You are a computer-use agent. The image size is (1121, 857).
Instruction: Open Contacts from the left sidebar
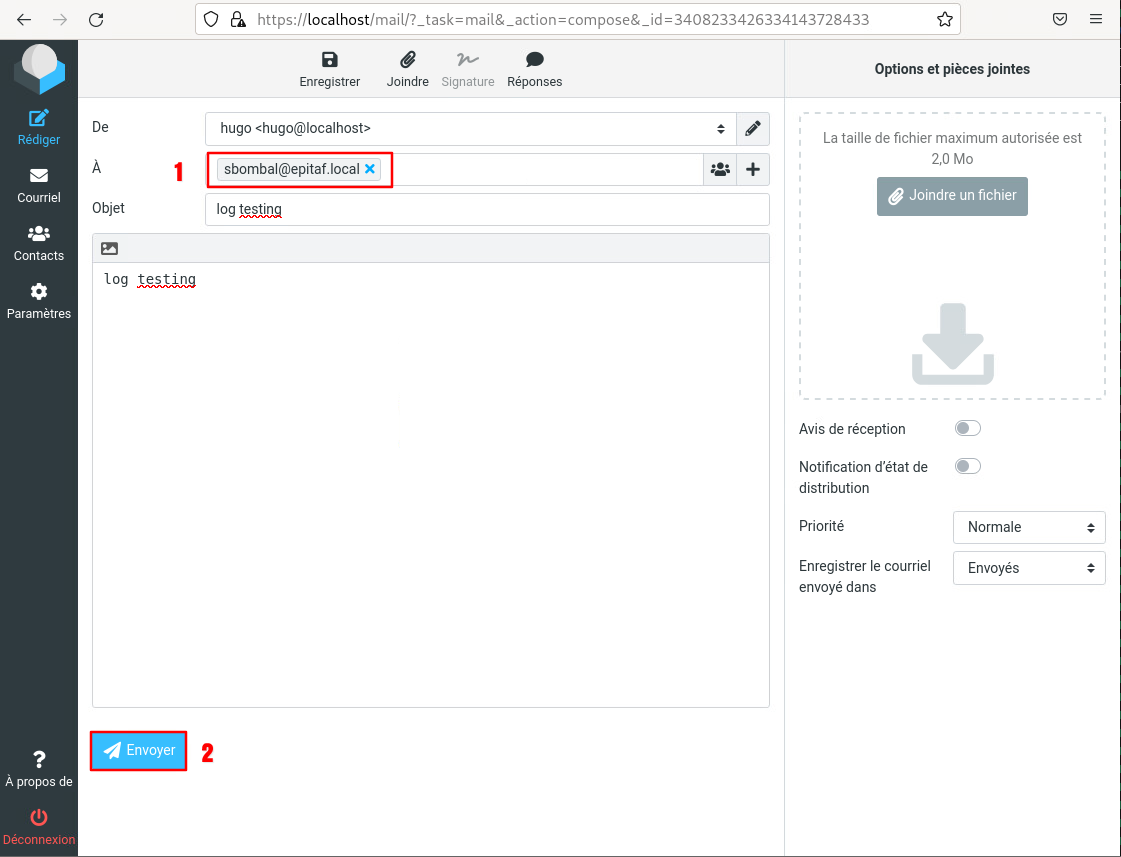pos(39,243)
